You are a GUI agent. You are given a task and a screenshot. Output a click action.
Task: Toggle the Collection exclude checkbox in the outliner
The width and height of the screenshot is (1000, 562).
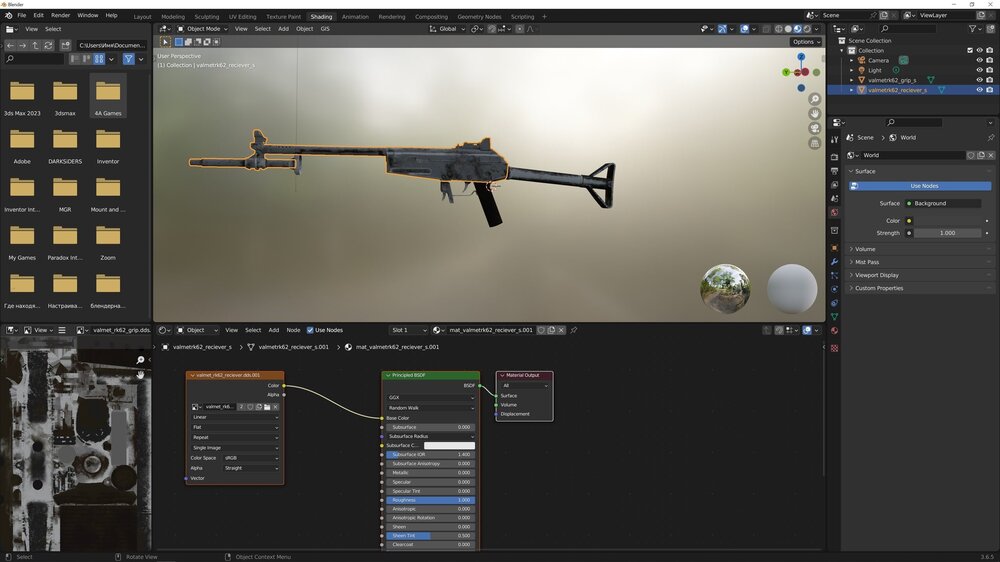[969, 50]
